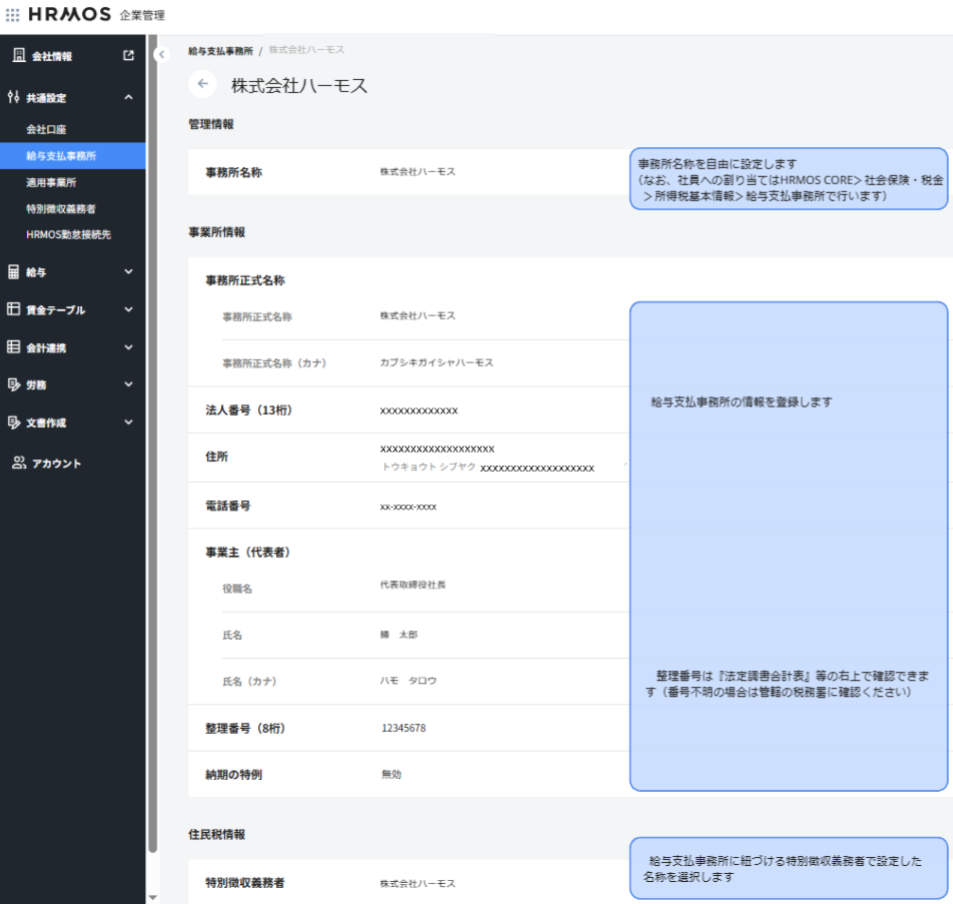This screenshot has height=904, width=953.
Task: Click the 給与 calculator icon in sidebar
Action: (14, 271)
